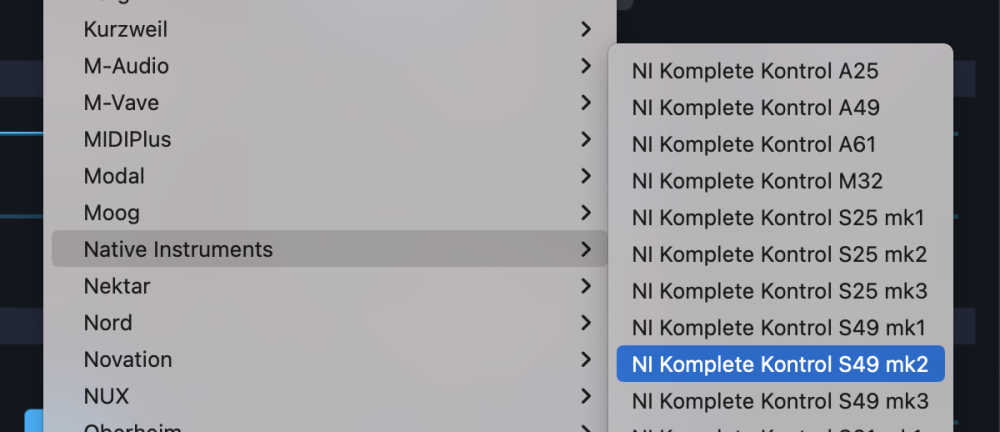The image size is (1000, 432).
Task: Expand the Kurzweil submenu arrow
Action: 586,29
